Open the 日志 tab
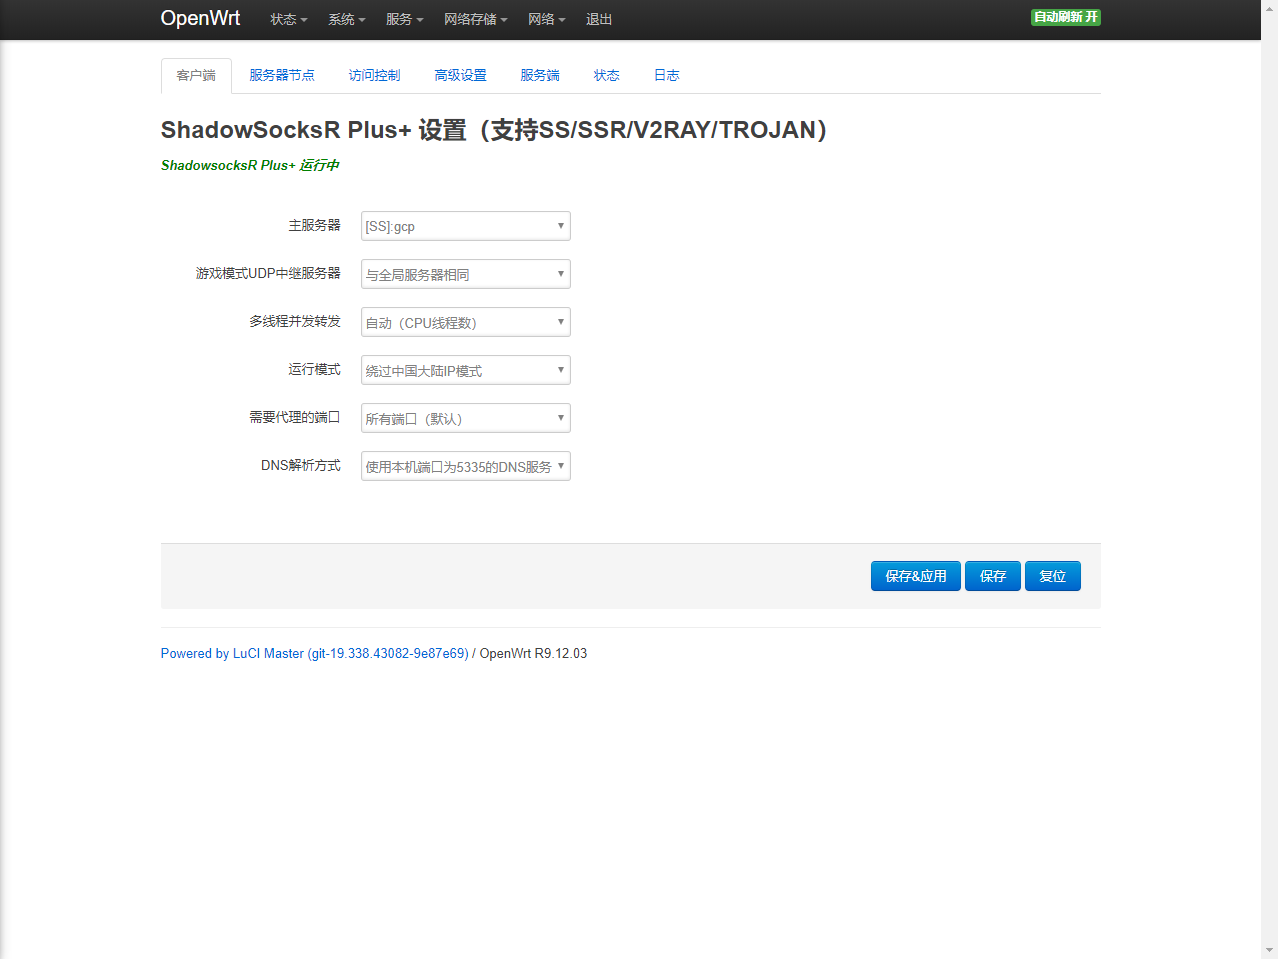Screen dimensions: 1278x959 (x=666, y=75)
